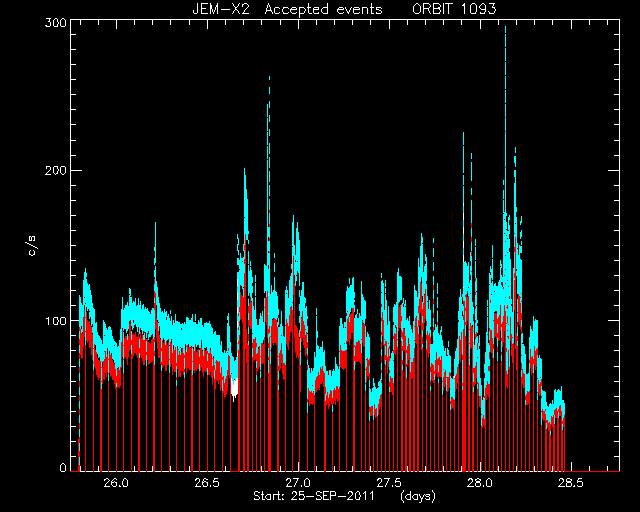Click the y-axis label '200'
This screenshot has width=640, height=512.
(x=56, y=170)
